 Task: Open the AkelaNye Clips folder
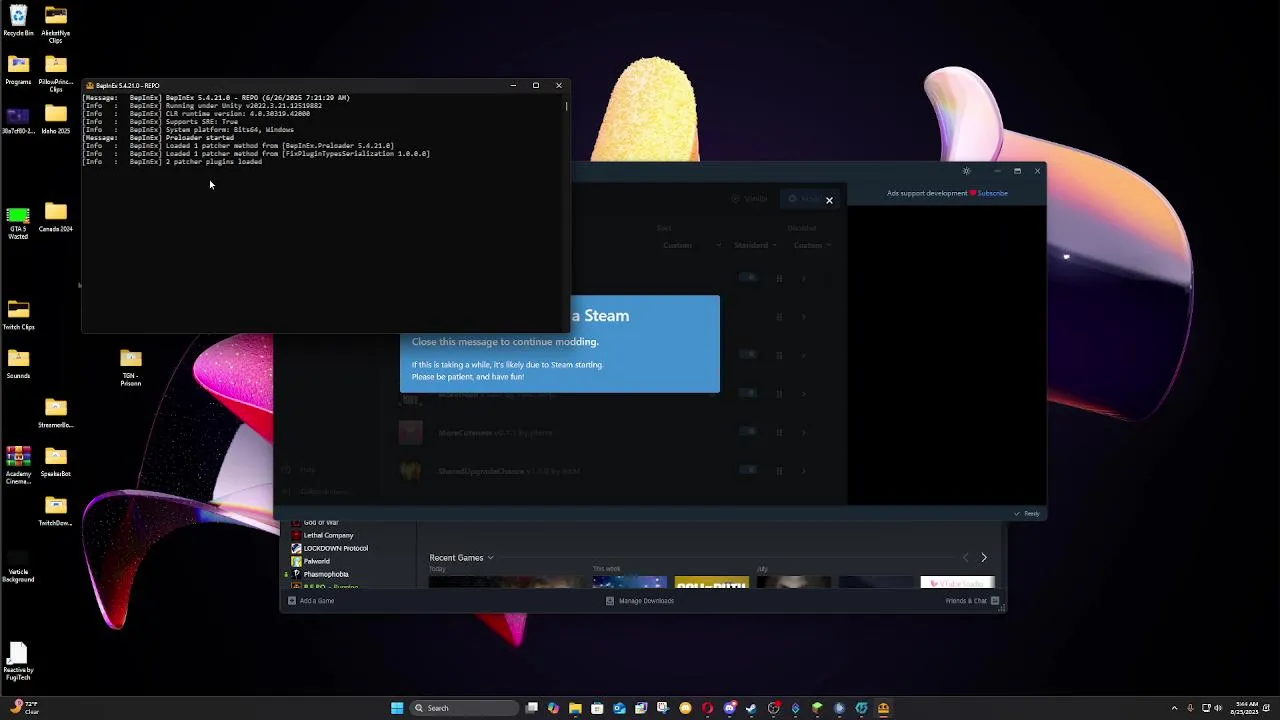click(56, 24)
